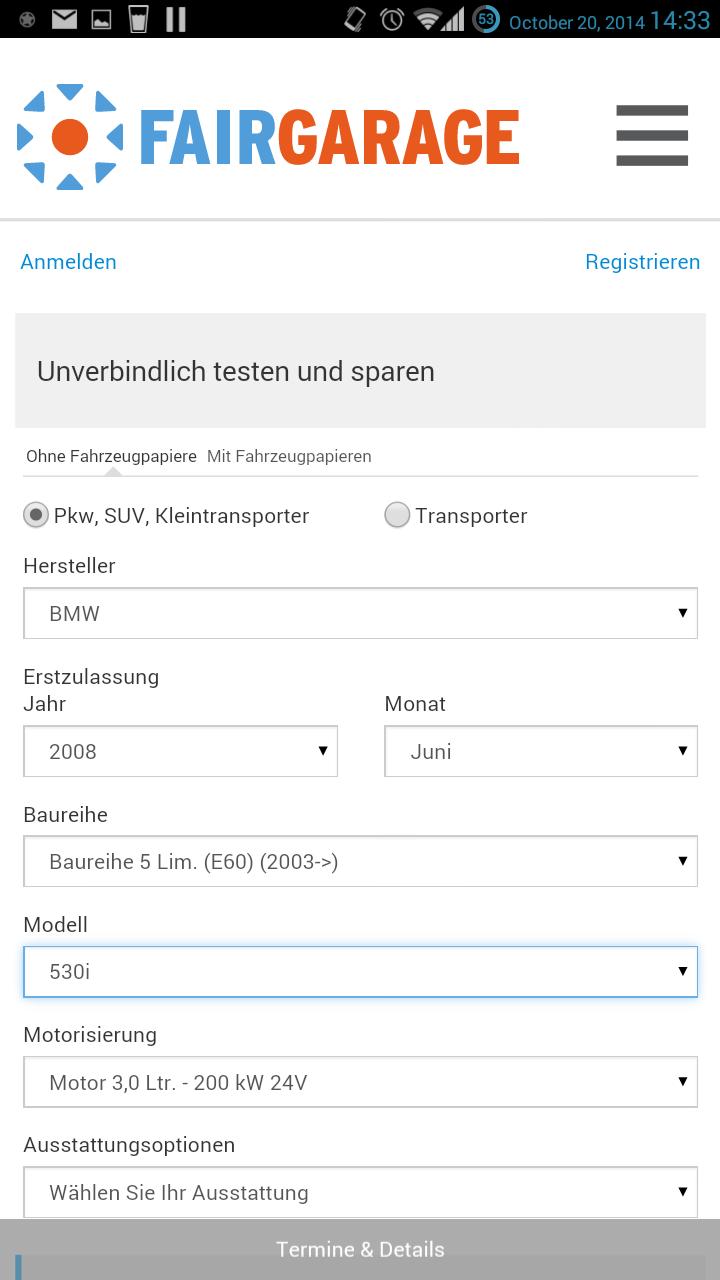Tap the Termine & Details bar
The width and height of the screenshot is (720, 1280).
[360, 1249]
